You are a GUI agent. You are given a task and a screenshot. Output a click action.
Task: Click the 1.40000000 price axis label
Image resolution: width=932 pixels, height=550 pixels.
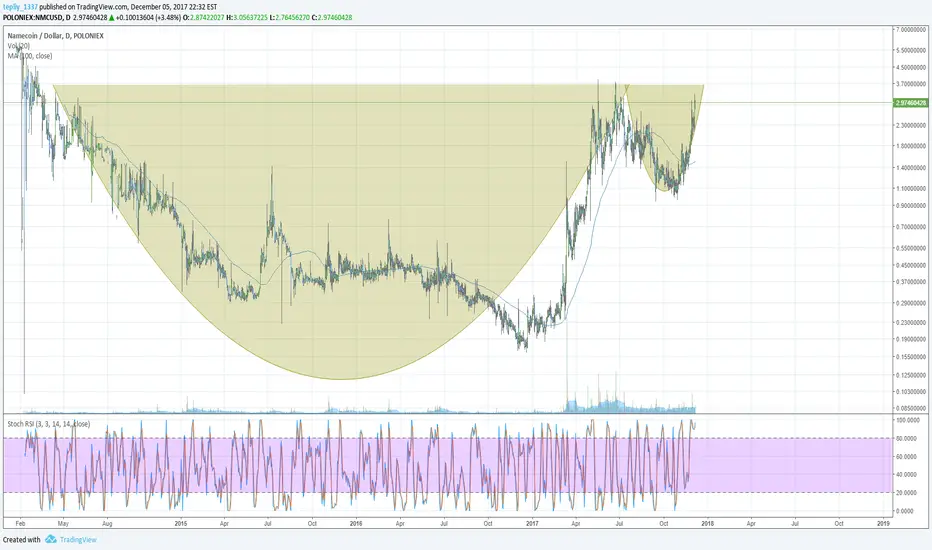point(912,168)
